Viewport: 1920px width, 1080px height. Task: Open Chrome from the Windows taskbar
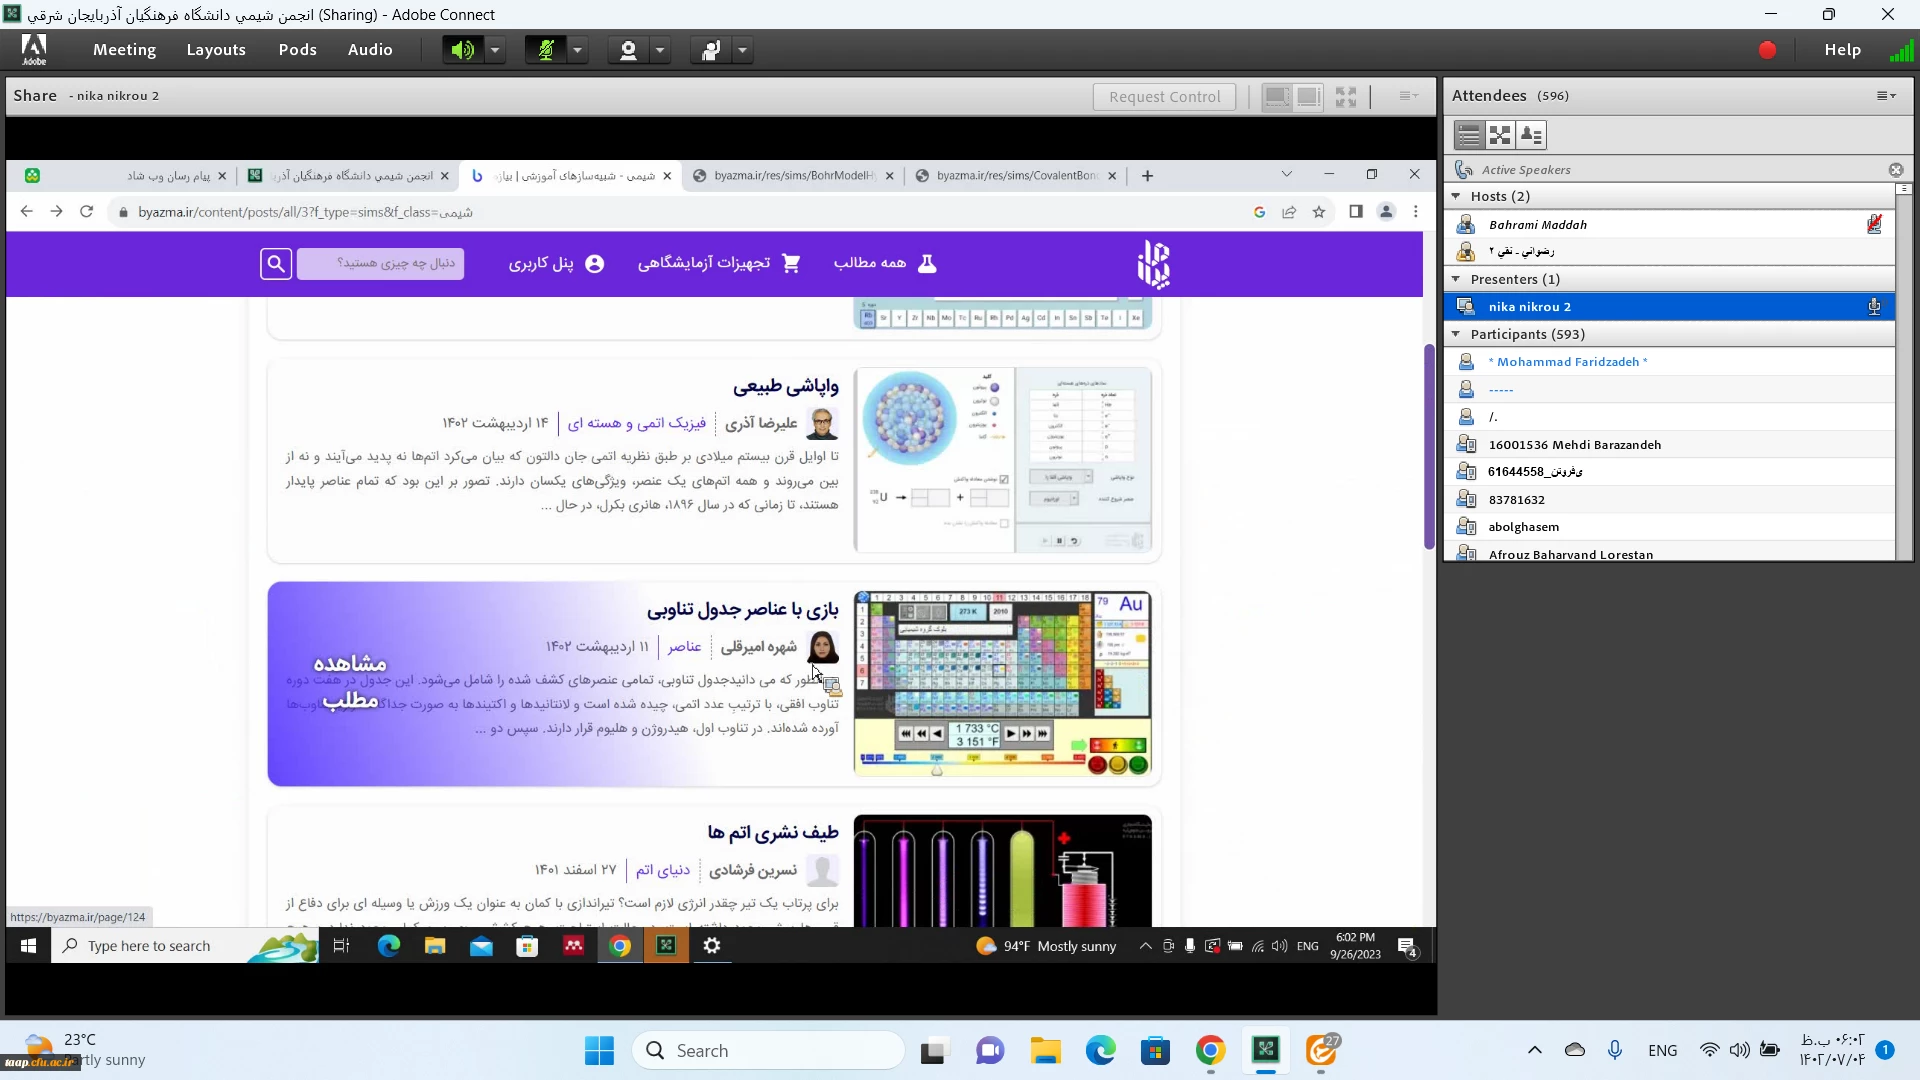pos(1210,1051)
